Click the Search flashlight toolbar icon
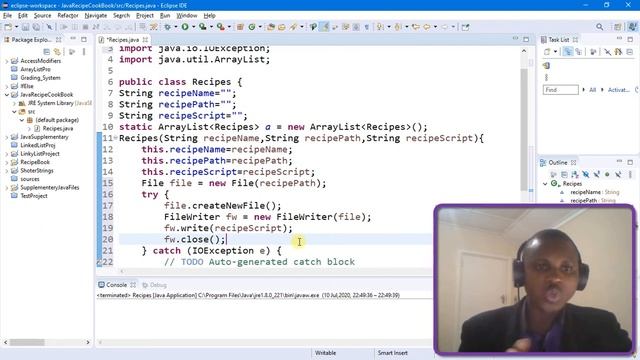This screenshot has width=640, height=360. pyautogui.click(x=293, y=27)
